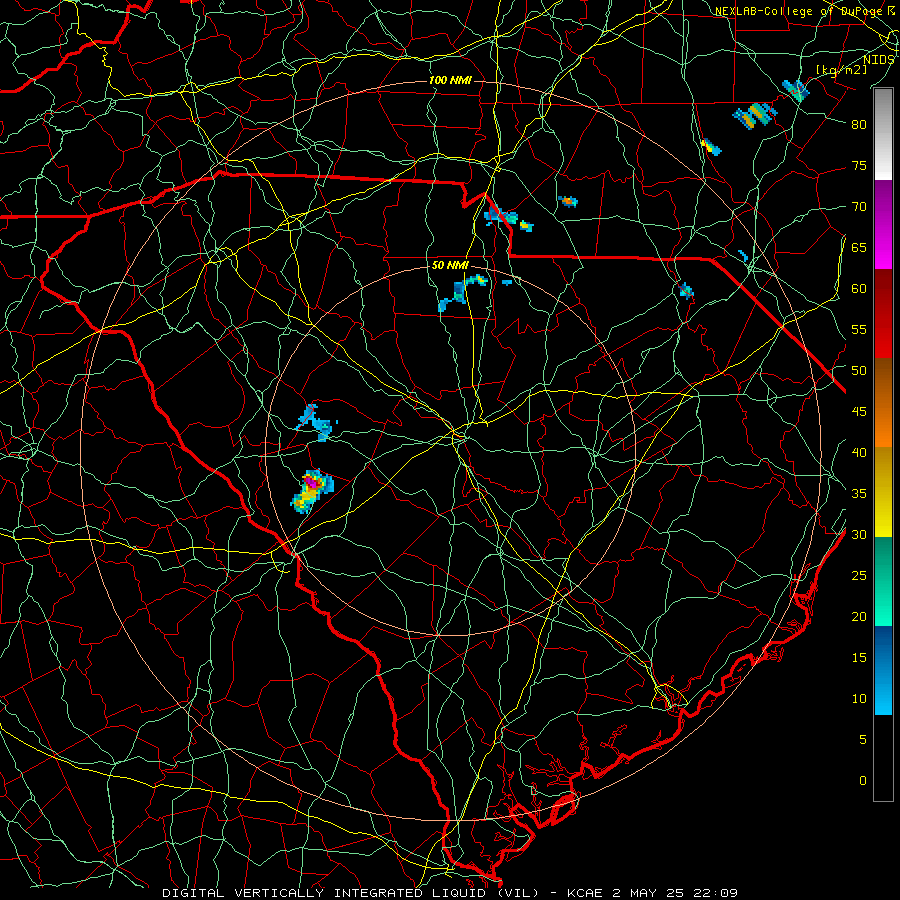The height and width of the screenshot is (900, 900).
Task: Click the 15 value on color scale
Action: point(859,658)
